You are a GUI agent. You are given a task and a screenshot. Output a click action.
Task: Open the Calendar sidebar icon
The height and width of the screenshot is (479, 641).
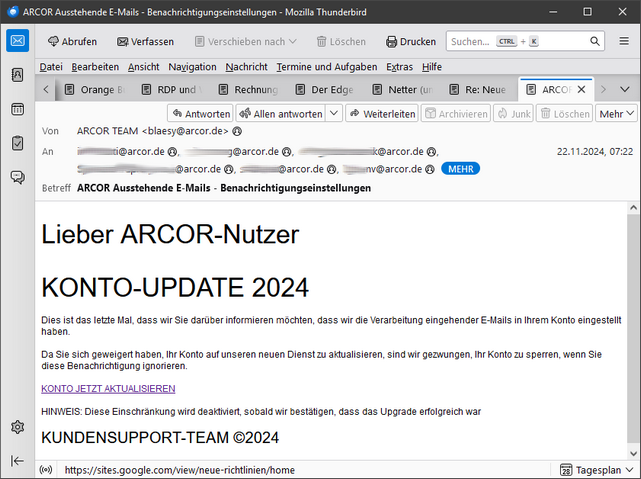tap(18, 109)
